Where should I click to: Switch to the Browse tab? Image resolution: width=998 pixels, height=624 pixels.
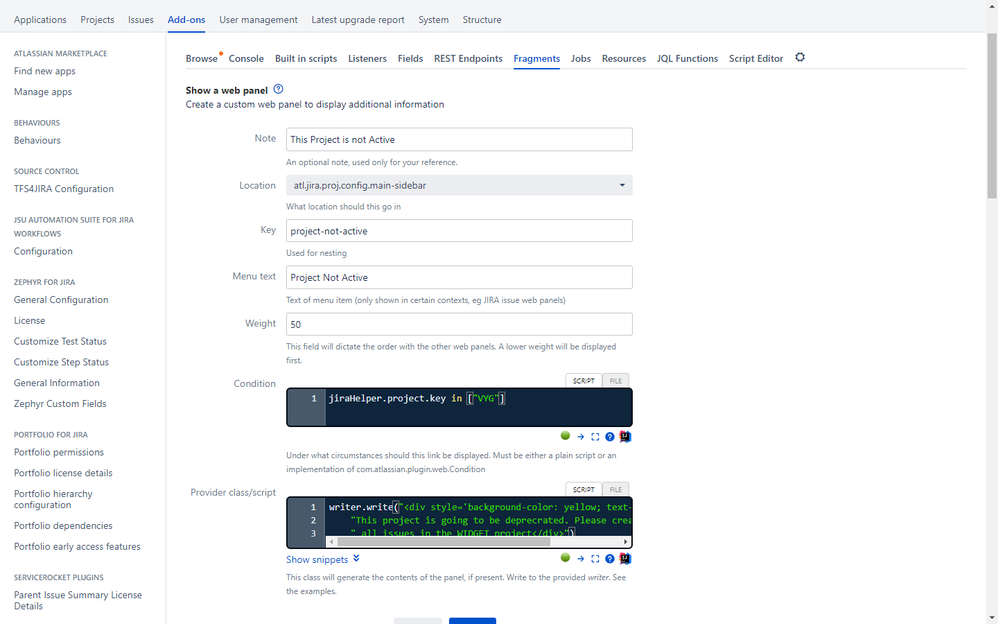coord(202,59)
